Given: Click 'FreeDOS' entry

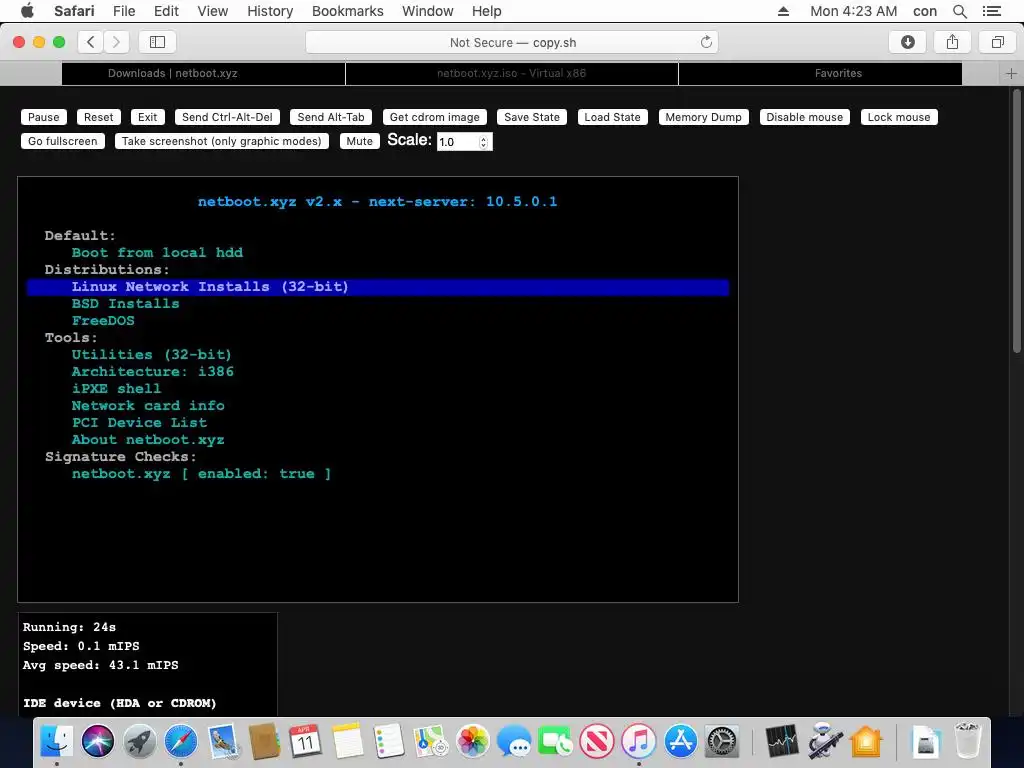Looking at the screenshot, I should tap(103, 321).
